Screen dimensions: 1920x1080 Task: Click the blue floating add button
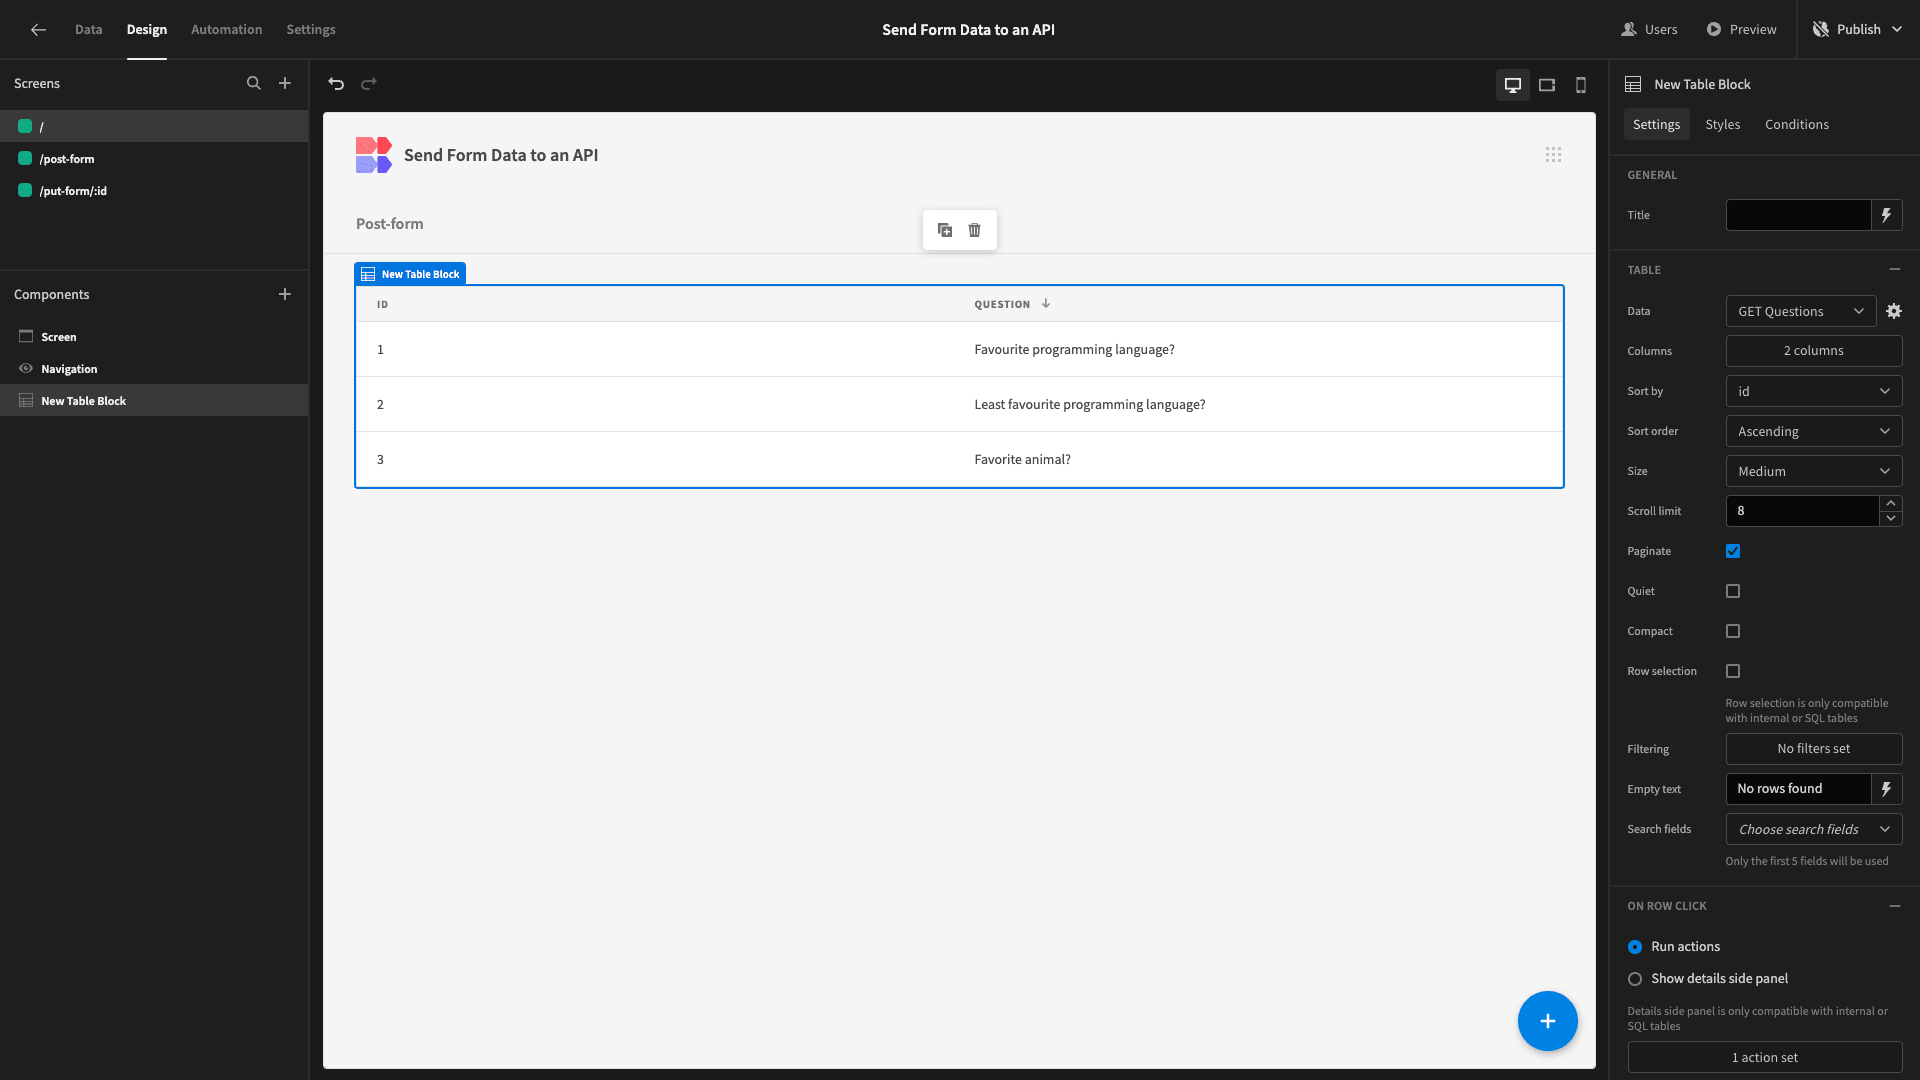[x=1547, y=1021]
